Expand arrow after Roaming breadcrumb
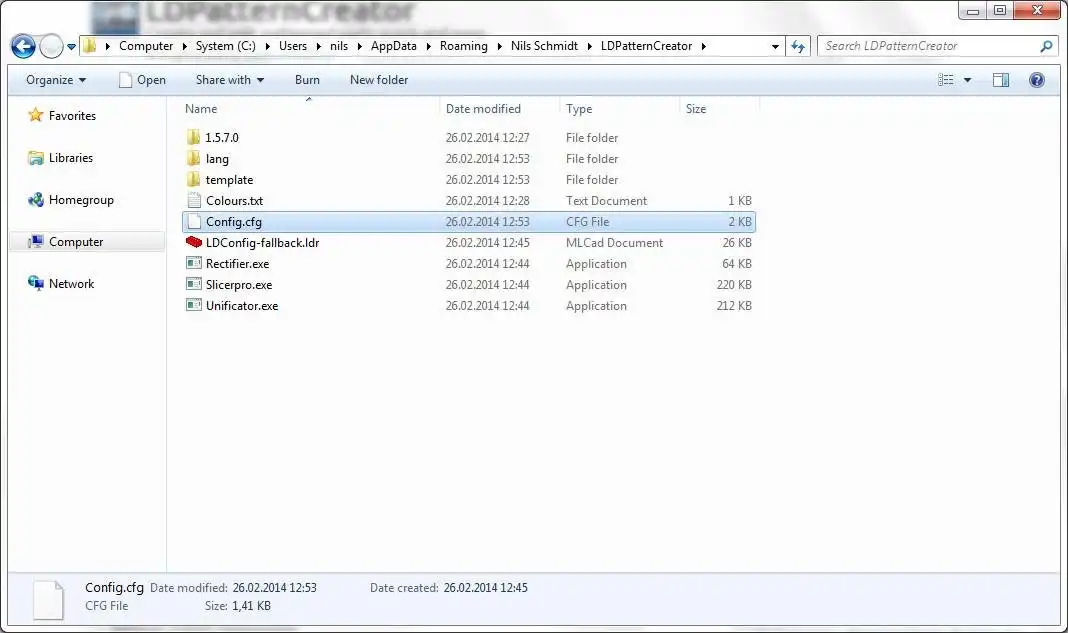1068x633 pixels. 499,46
